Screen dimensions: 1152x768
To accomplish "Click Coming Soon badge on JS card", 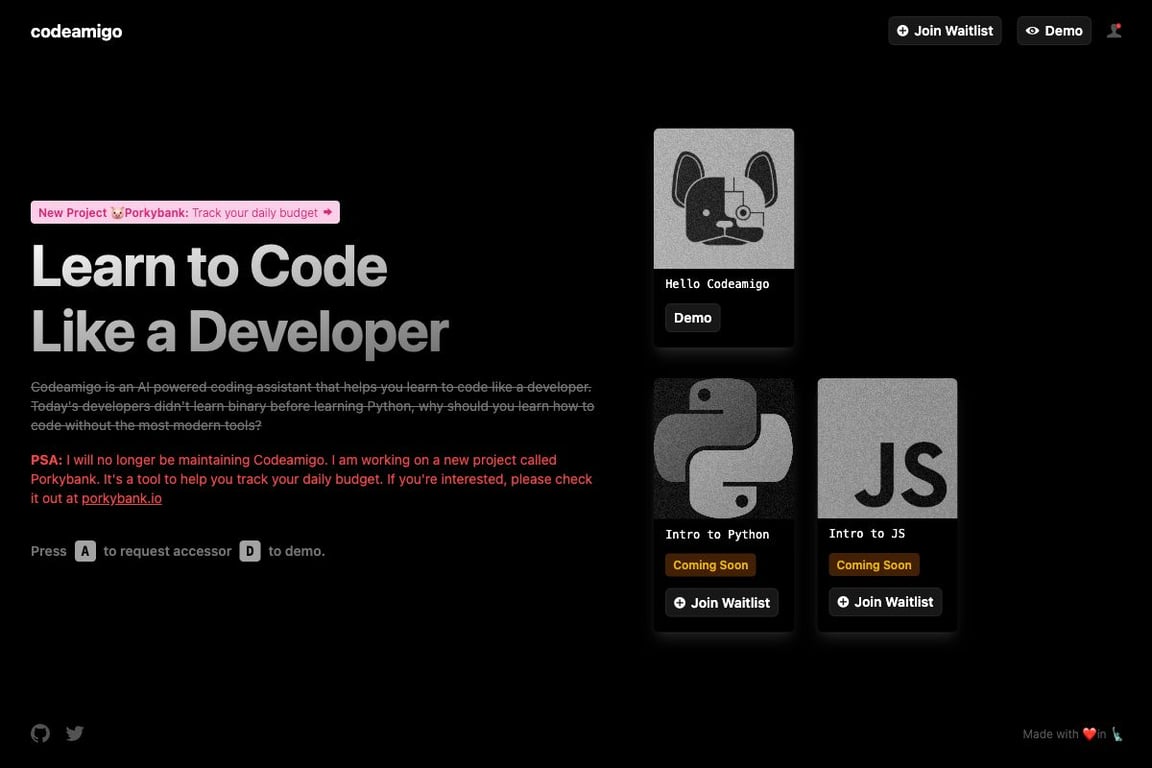I will tap(874, 565).
